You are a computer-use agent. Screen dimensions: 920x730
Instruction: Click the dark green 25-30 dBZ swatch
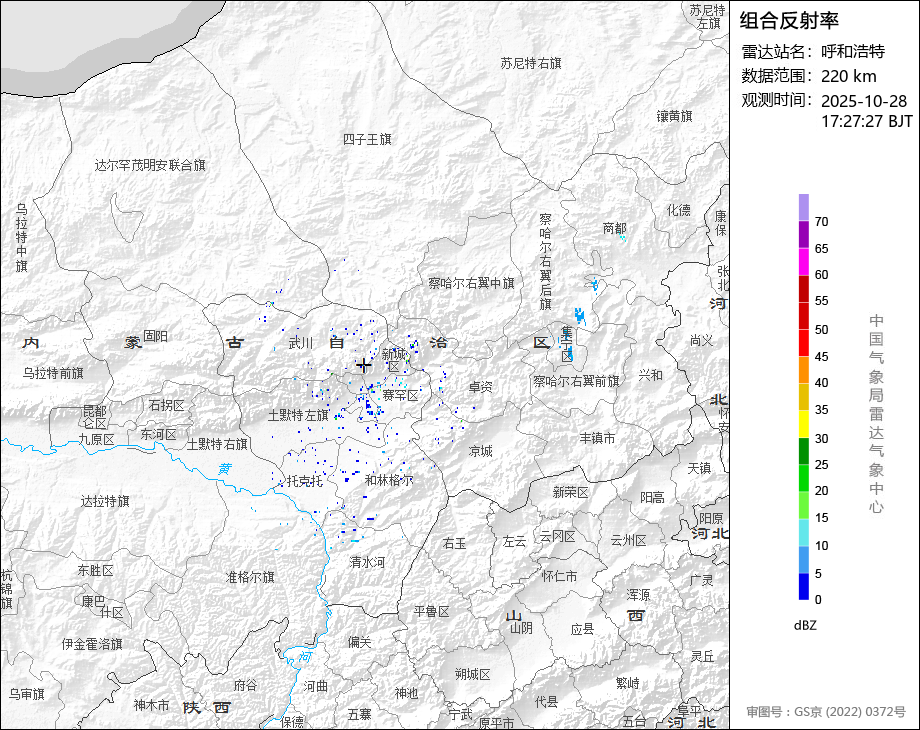(x=804, y=451)
